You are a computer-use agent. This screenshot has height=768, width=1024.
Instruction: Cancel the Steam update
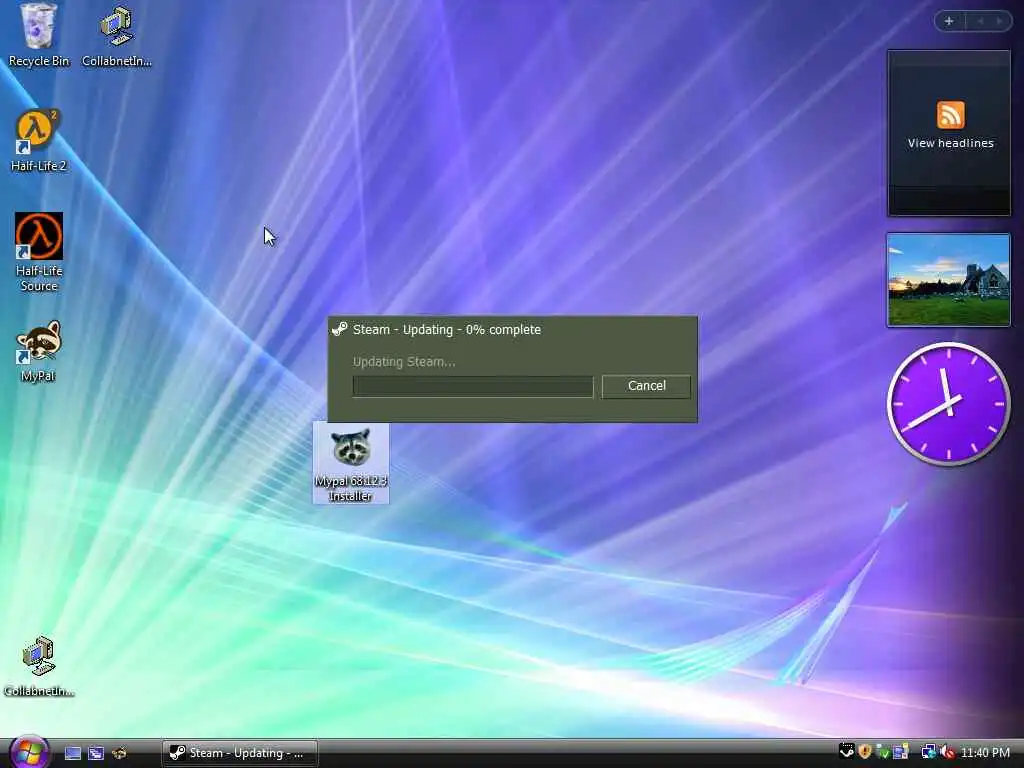point(646,386)
